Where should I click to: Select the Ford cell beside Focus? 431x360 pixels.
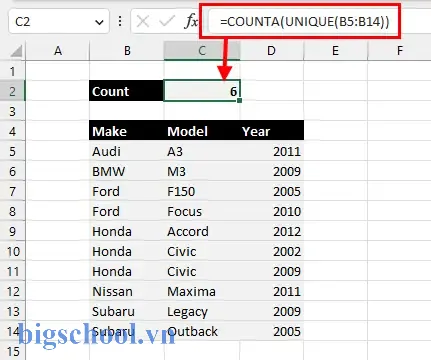(127, 211)
